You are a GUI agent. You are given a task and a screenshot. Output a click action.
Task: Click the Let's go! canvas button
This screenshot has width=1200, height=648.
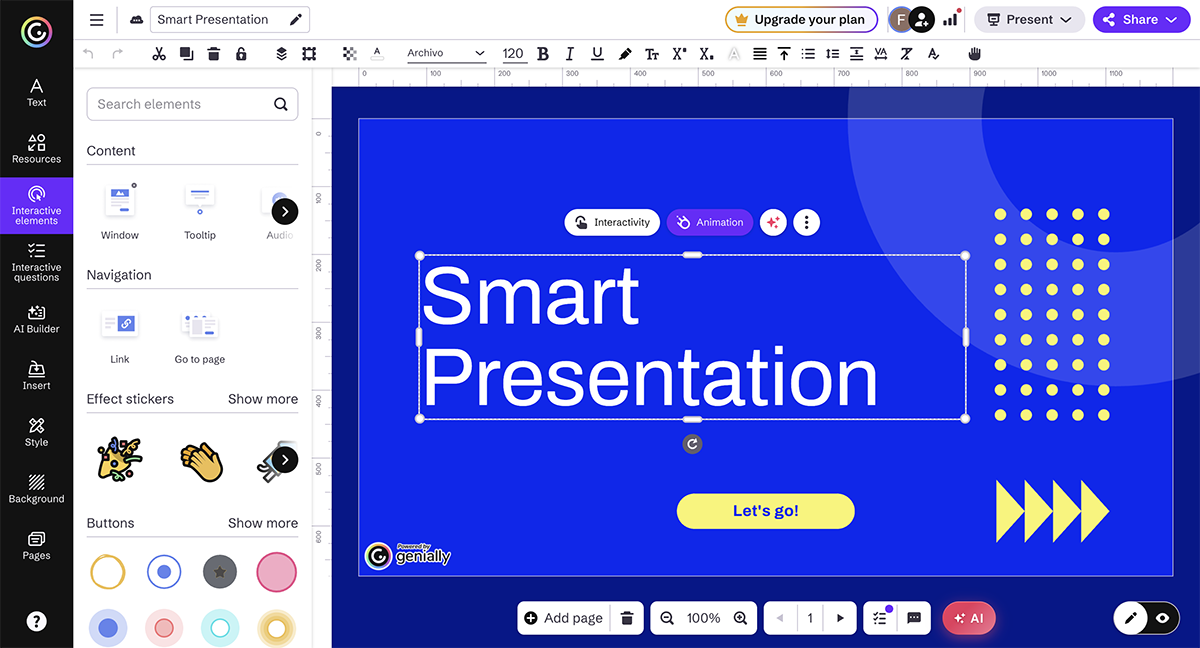tap(766, 511)
